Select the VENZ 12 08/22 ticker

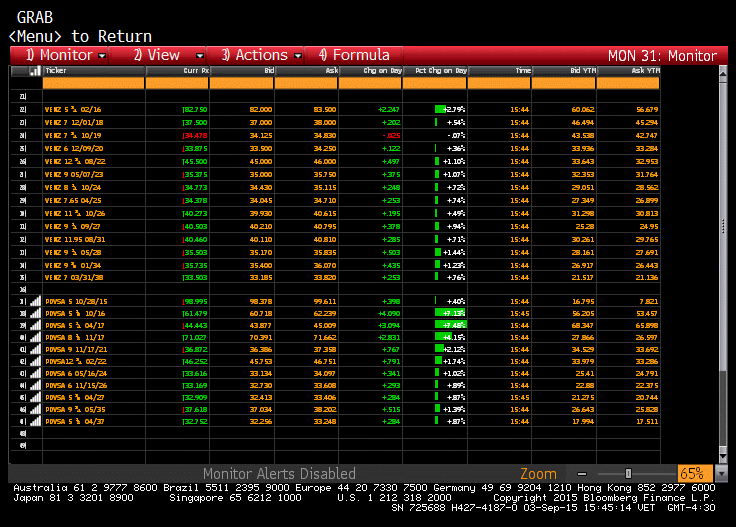(75, 161)
